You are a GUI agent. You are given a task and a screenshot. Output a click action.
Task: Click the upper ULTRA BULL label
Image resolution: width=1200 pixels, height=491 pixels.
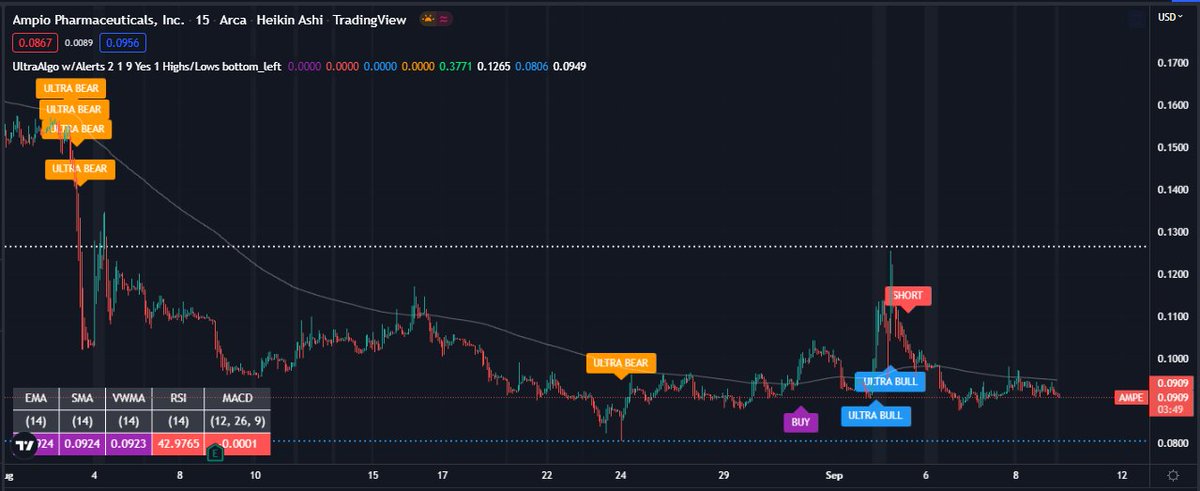click(891, 381)
